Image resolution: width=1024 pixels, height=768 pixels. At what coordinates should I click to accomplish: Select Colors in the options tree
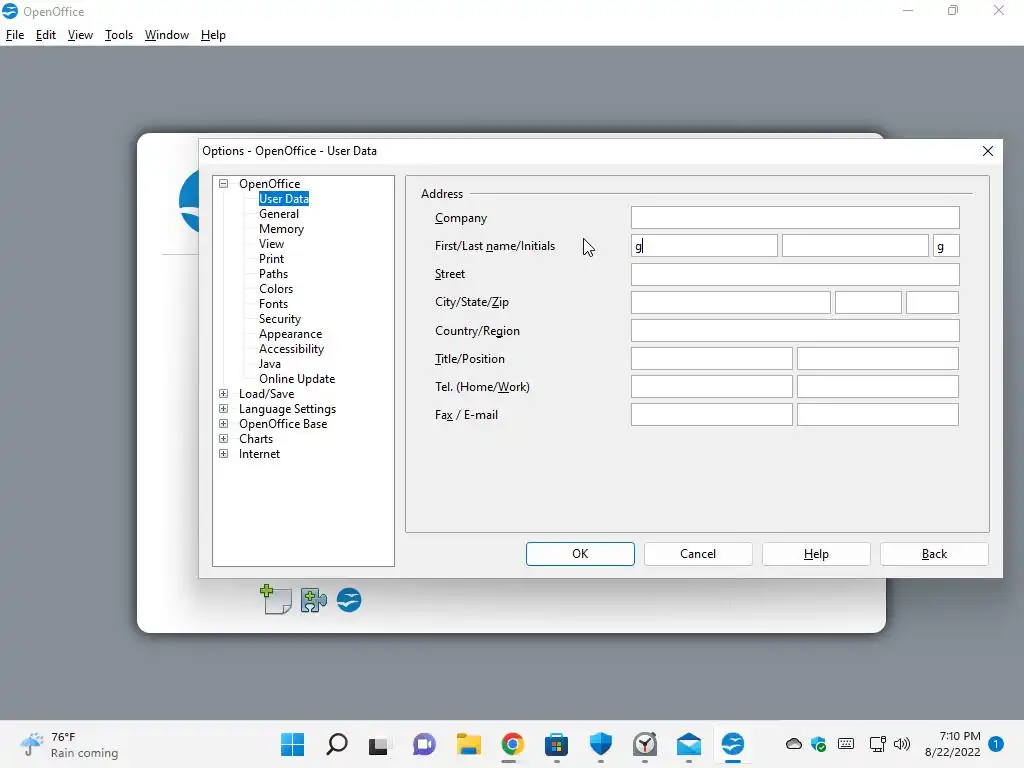(x=276, y=289)
